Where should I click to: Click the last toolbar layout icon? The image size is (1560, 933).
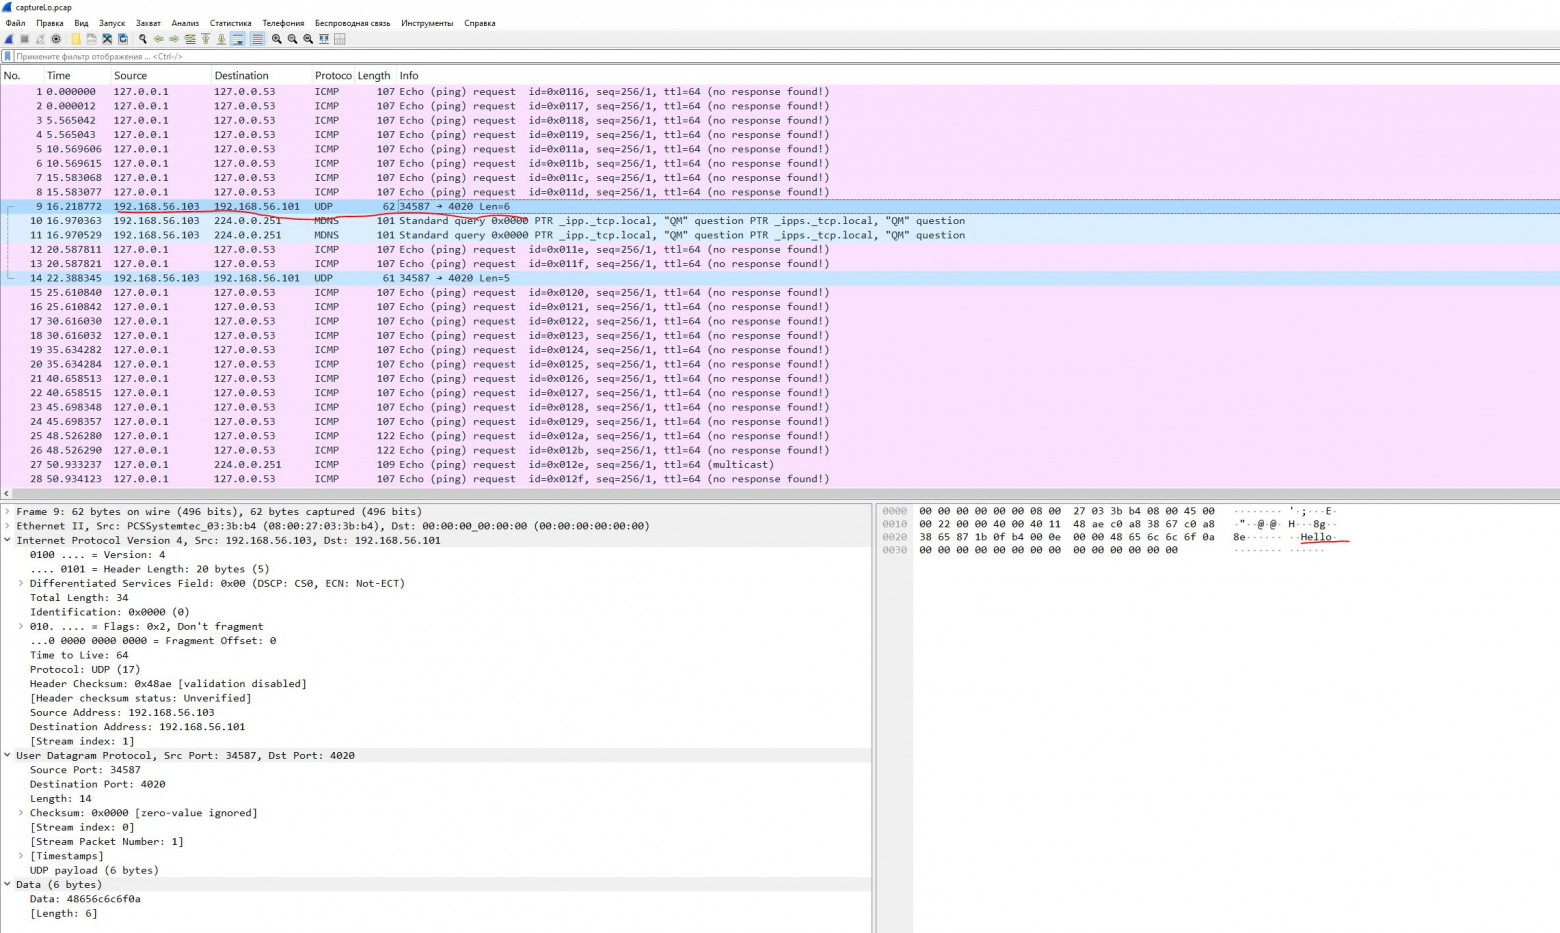pyautogui.click(x=340, y=39)
